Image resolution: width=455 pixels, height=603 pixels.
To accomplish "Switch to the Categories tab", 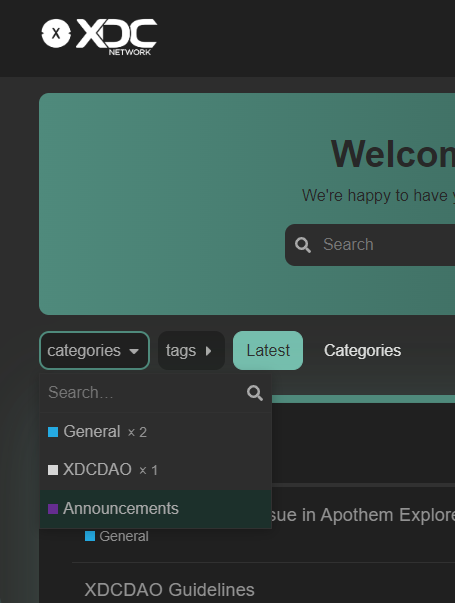I will coord(362,350).
